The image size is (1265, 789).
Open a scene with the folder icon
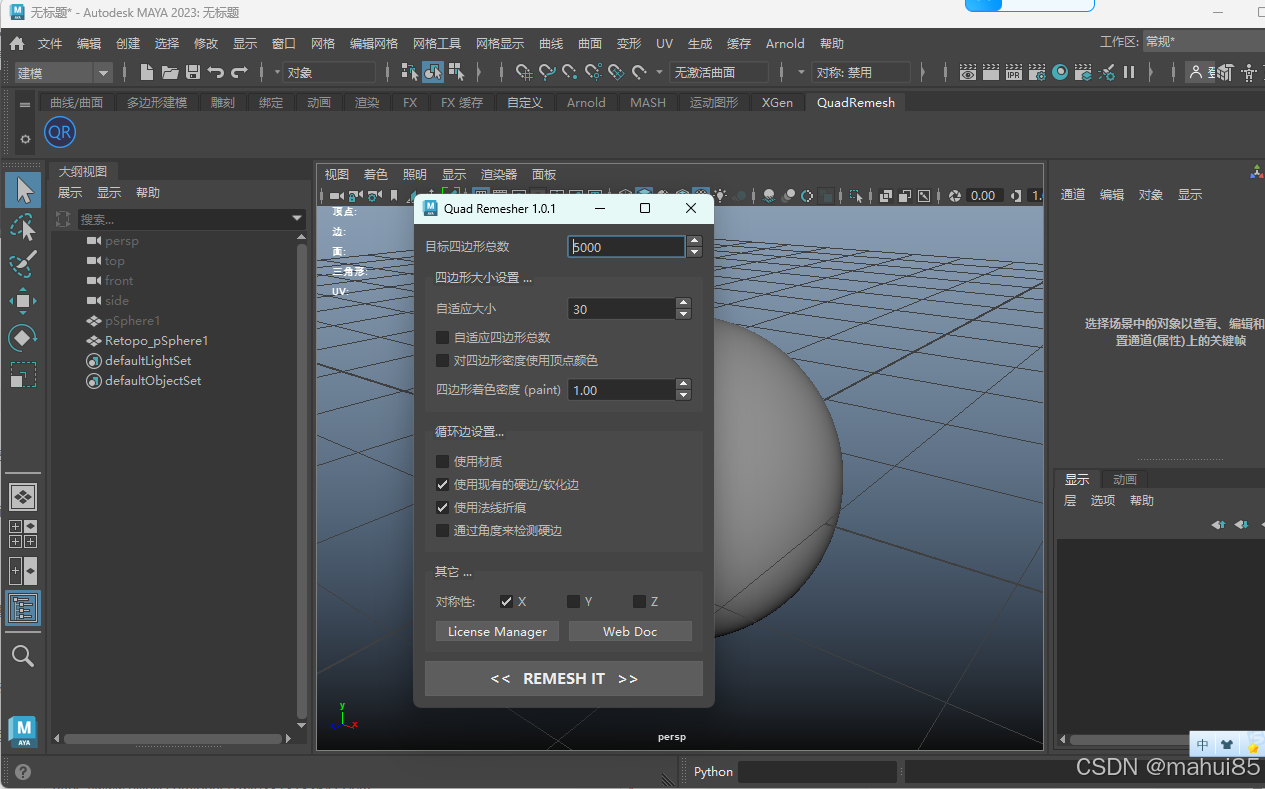point(170,72)
